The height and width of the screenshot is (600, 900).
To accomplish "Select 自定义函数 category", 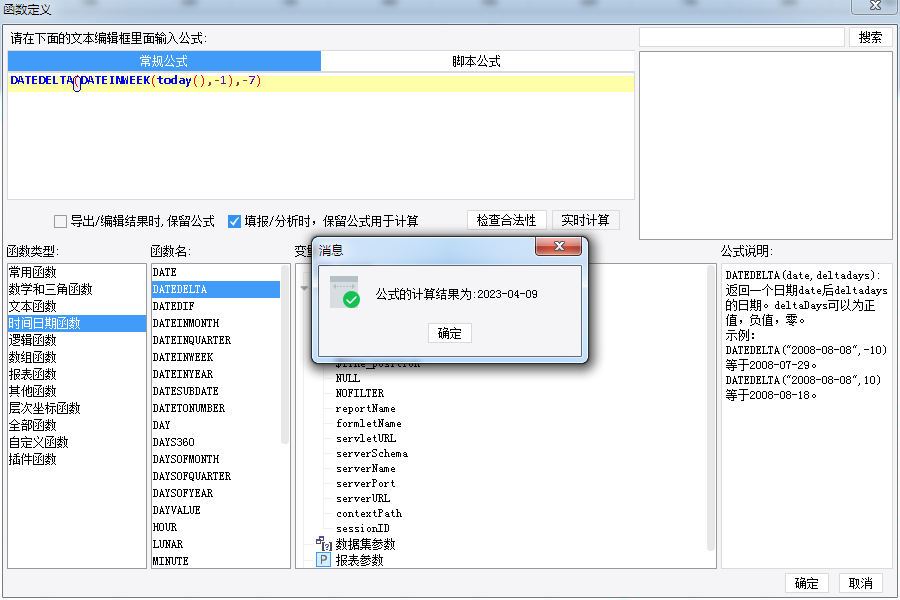I will 77,442.
